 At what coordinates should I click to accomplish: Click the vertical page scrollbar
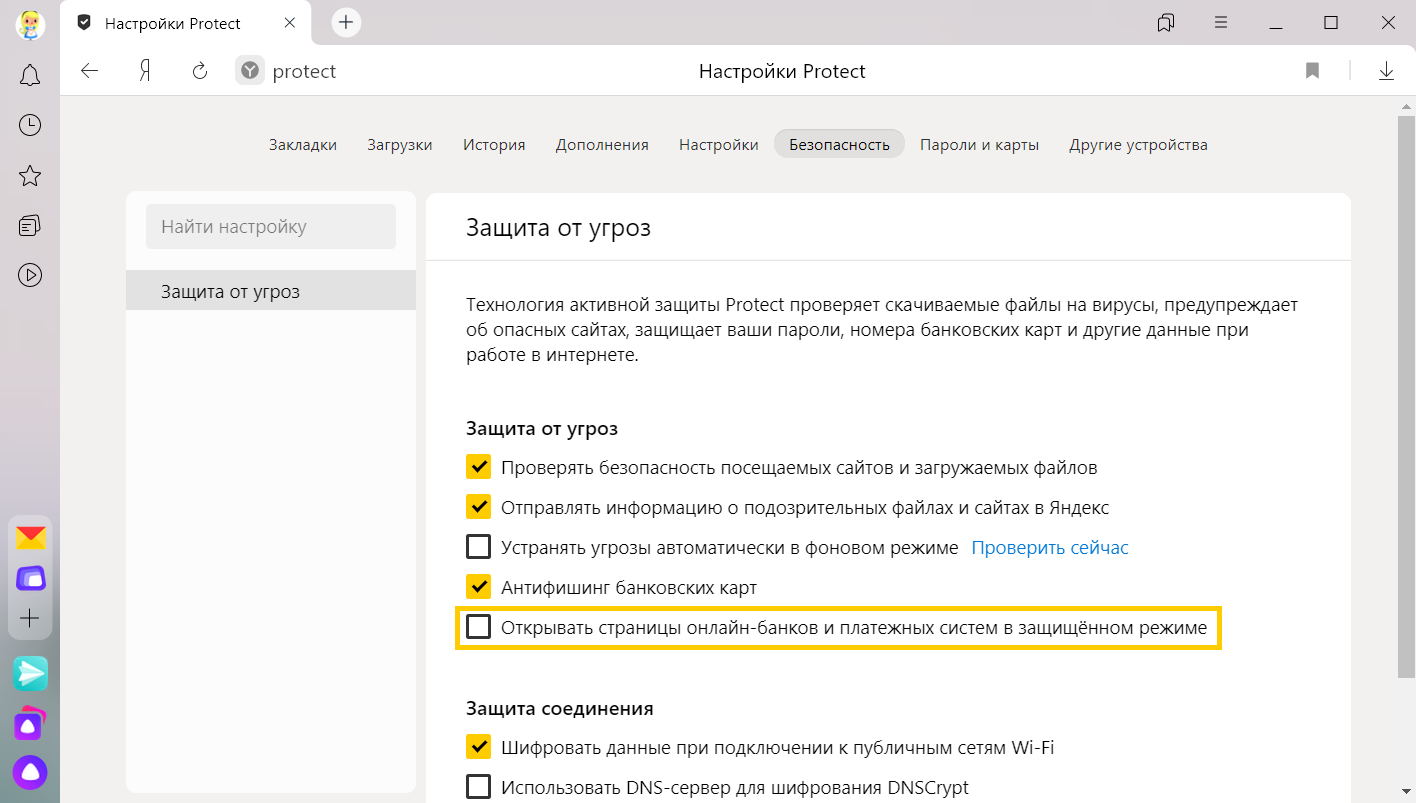pyautogui.click(x=1405, y=397)
